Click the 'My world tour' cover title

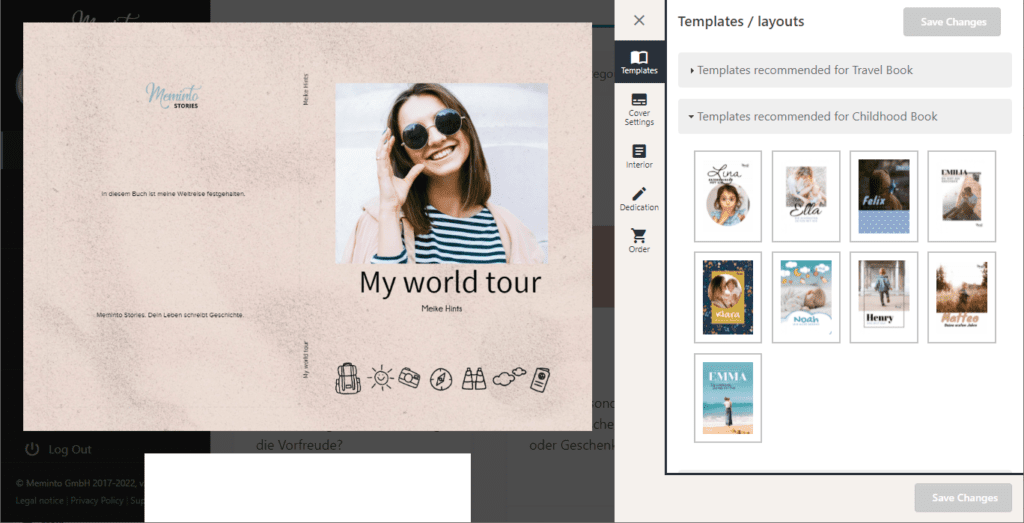click(x=450, y=283)
